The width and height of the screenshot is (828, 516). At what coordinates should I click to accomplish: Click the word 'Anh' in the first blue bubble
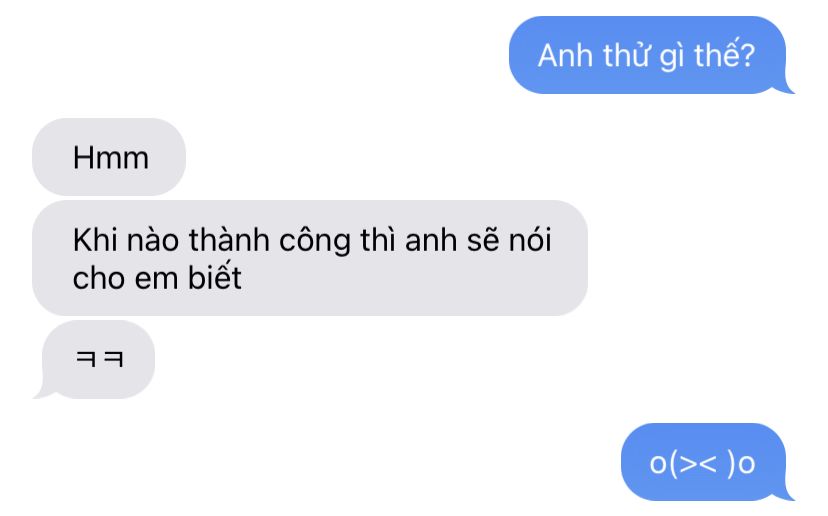click(x=565, y=55)
